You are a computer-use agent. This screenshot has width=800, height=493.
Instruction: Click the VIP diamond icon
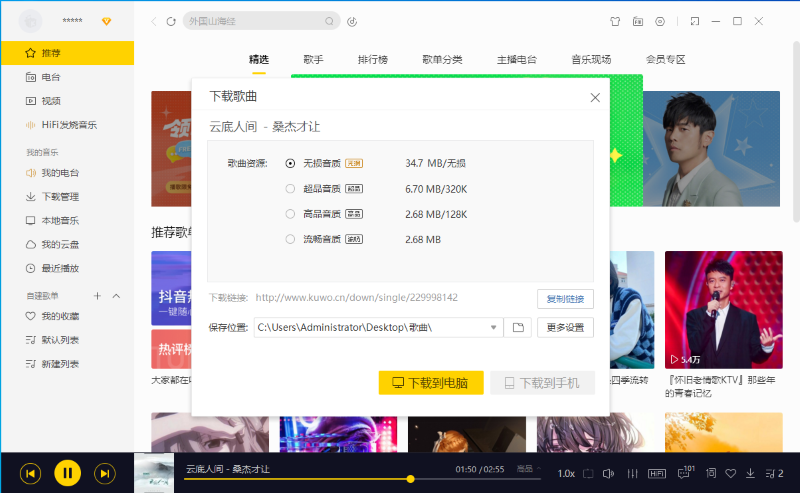click(x=107, y=21)
